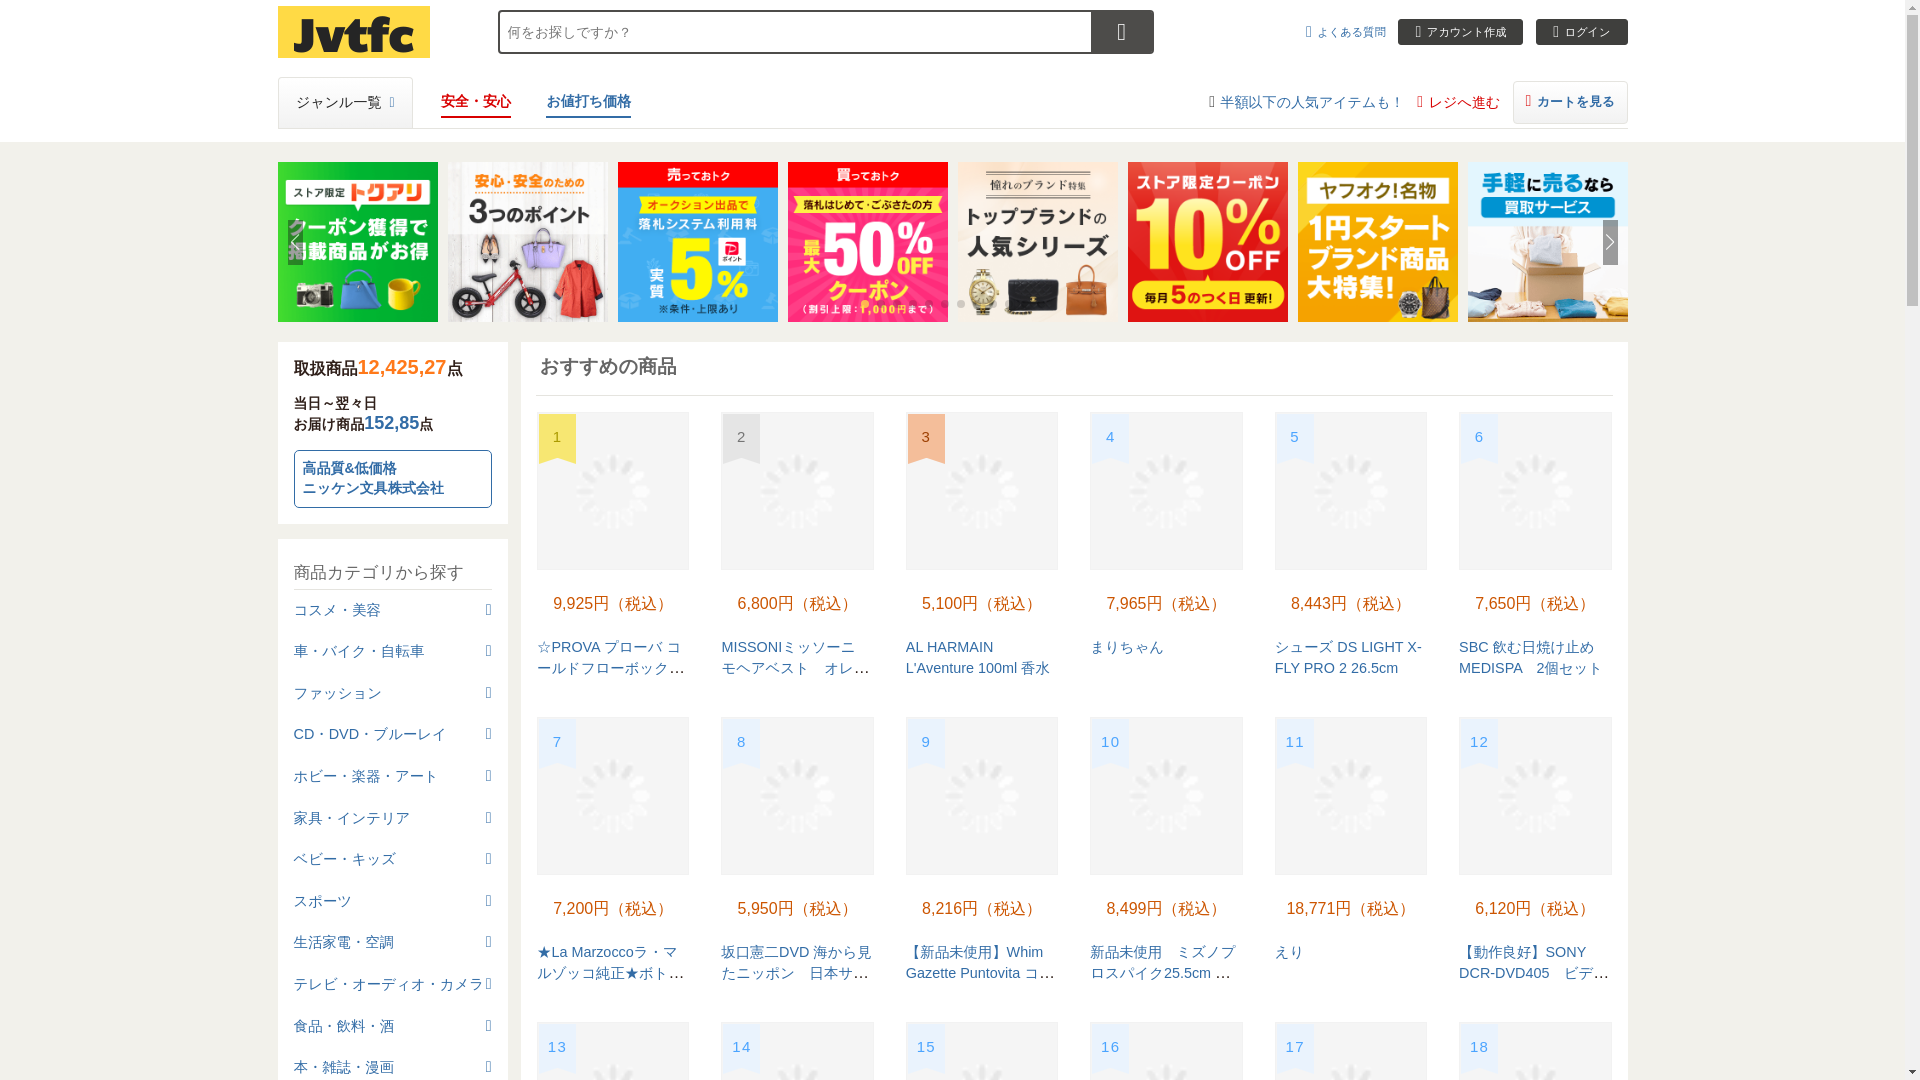The image size is (1920, 1080).
Task: Click アカウント作成 account button
Action: (x=1459, y=32)
